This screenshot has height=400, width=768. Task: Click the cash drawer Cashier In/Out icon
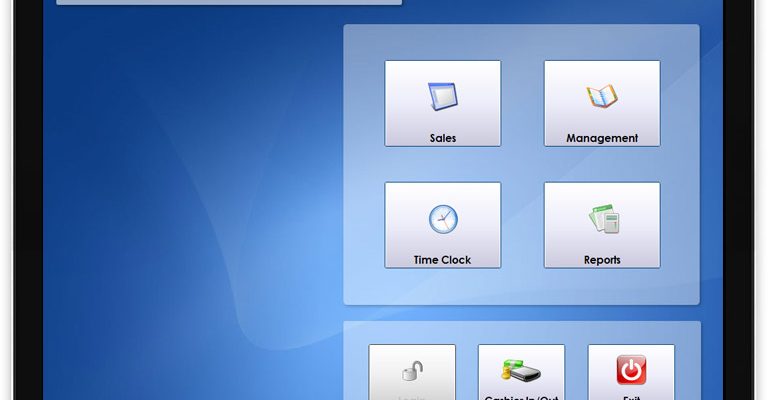521,371
